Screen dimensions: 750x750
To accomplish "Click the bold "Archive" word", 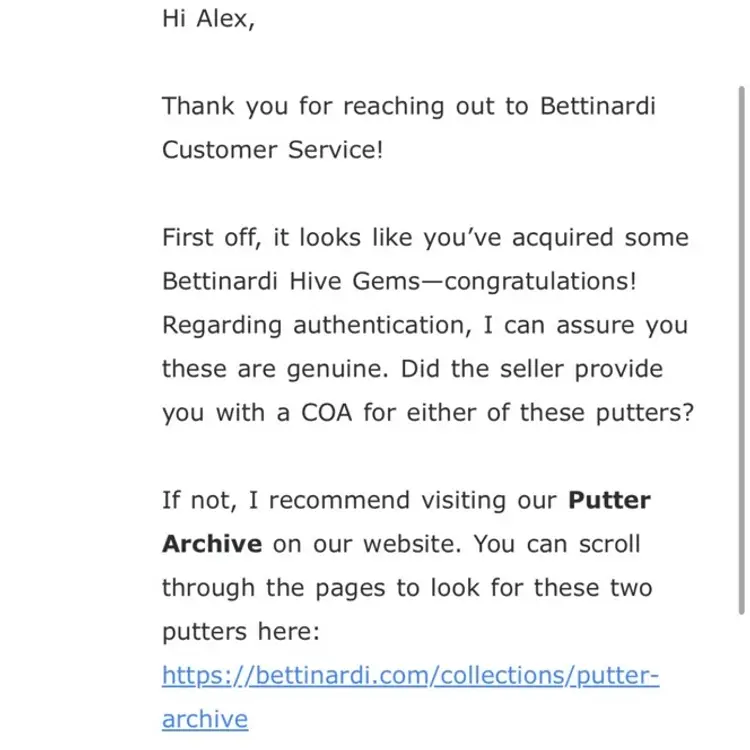I will point(212,544).
